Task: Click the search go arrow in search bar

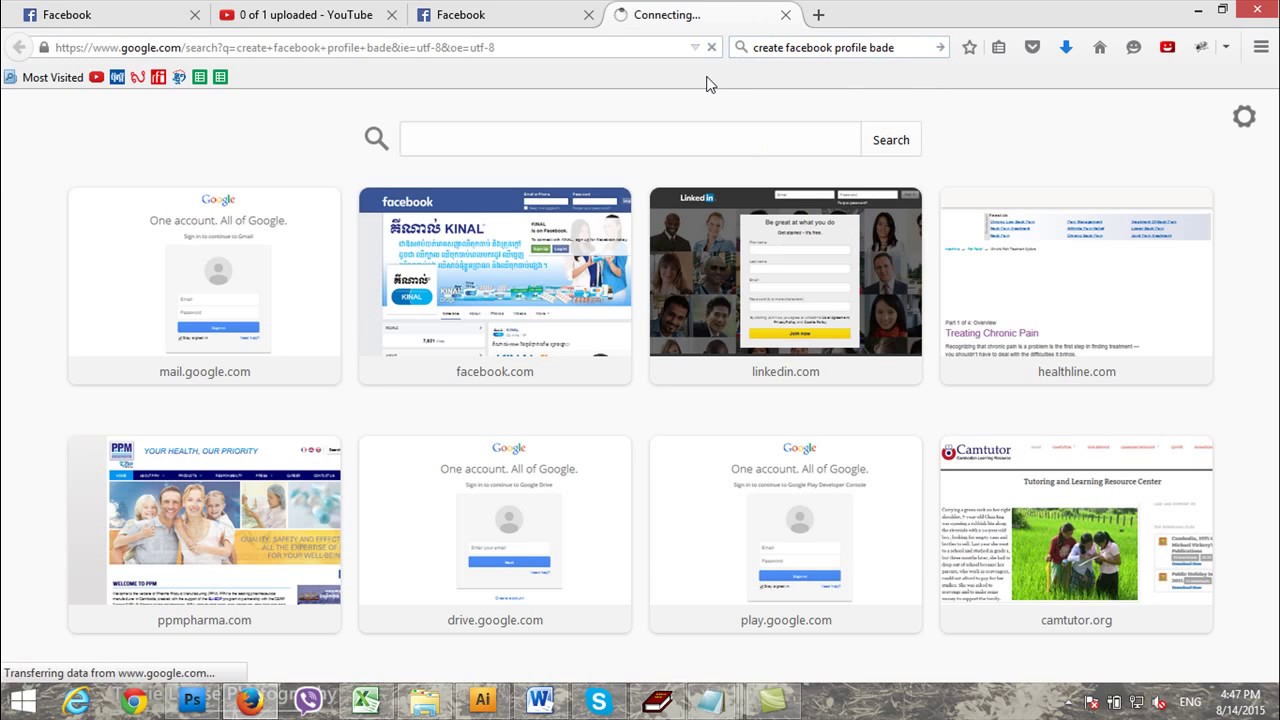Action: [940, 47]
